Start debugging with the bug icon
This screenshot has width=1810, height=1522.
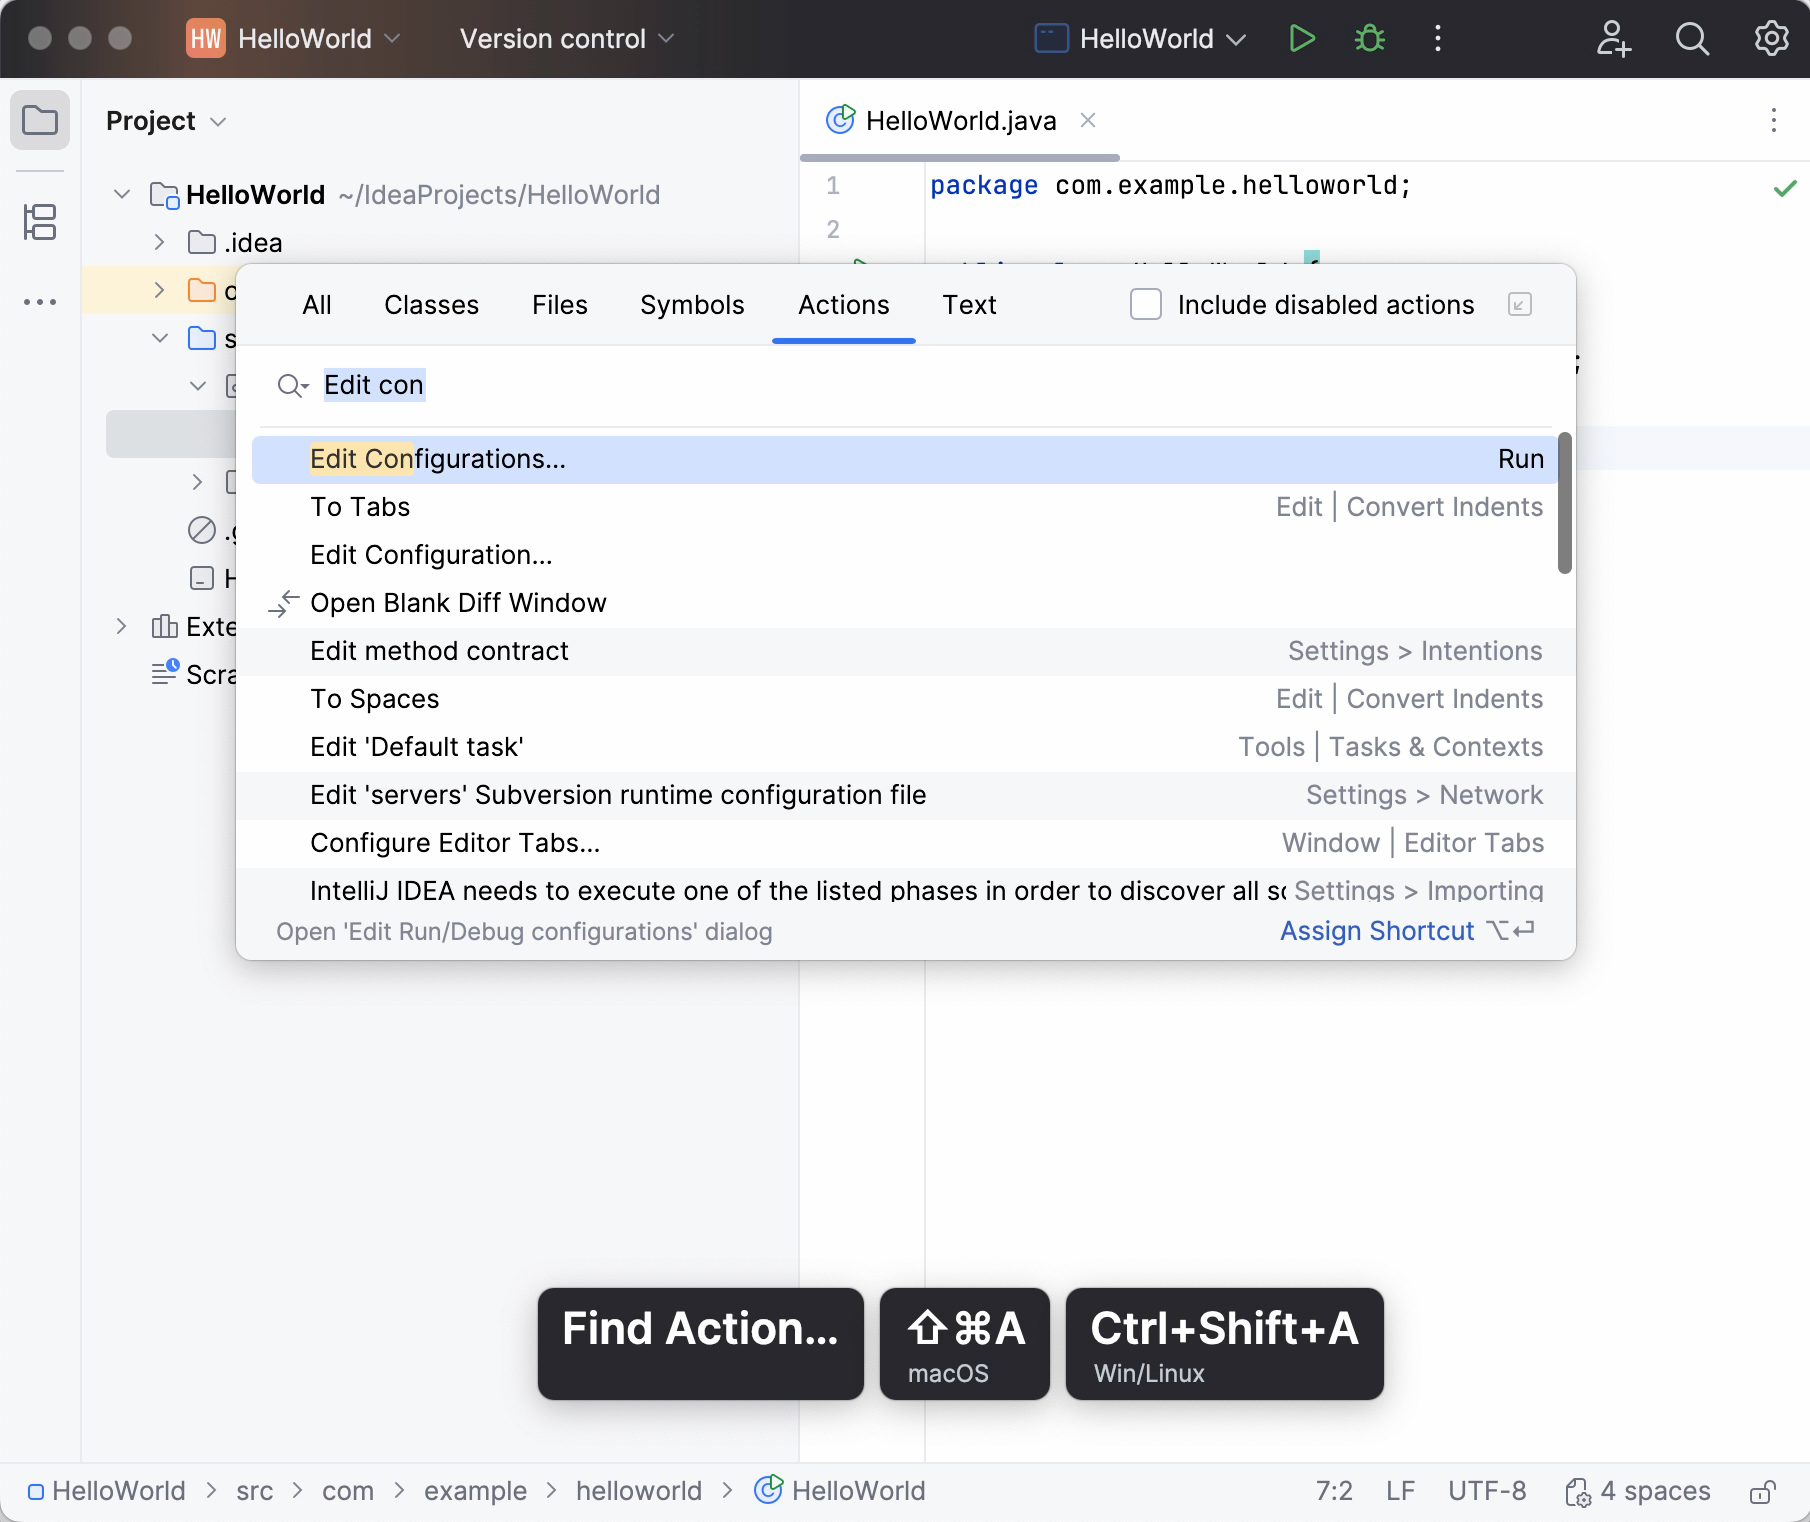1369,38
